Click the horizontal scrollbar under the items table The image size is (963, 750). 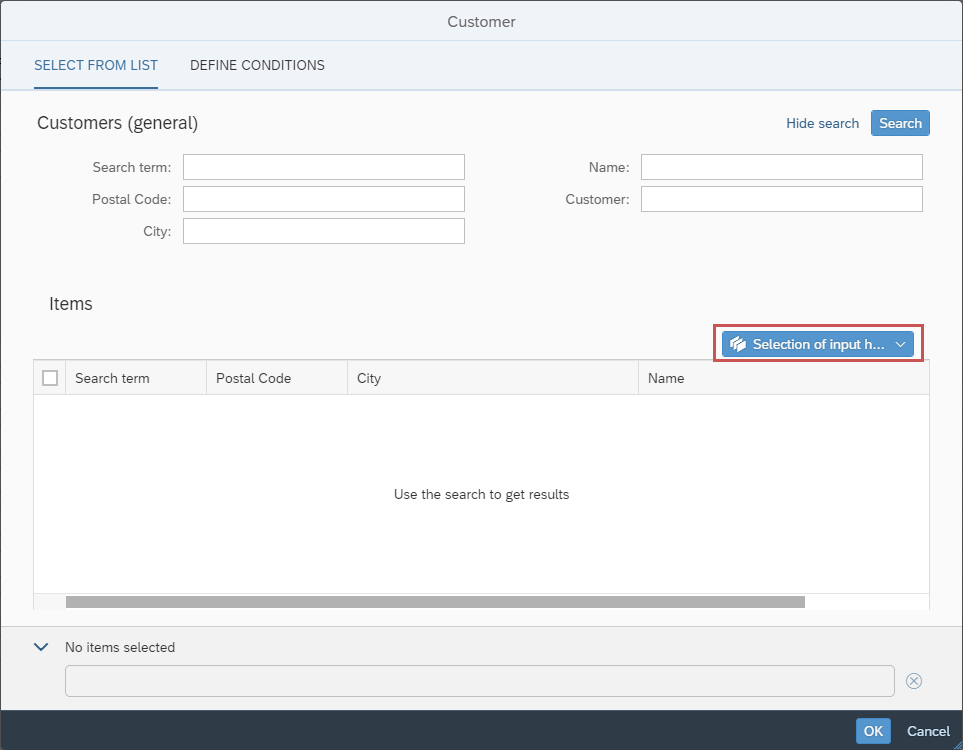(x=435, y=602)
